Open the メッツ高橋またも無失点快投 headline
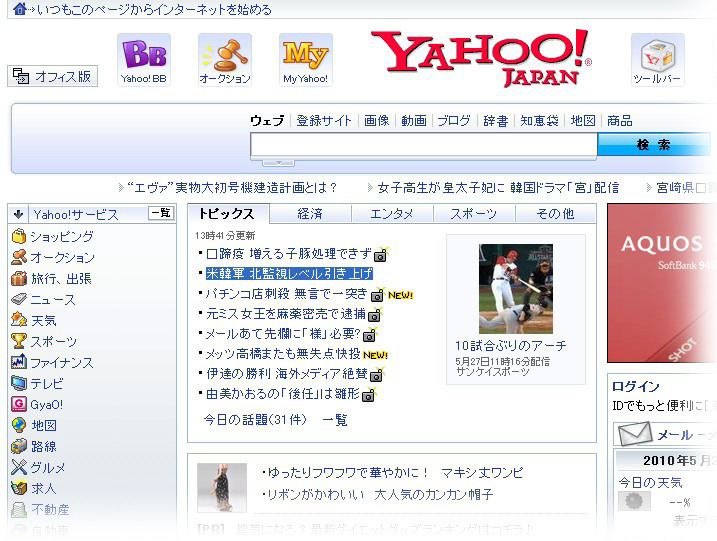 (x=283, y=354)
